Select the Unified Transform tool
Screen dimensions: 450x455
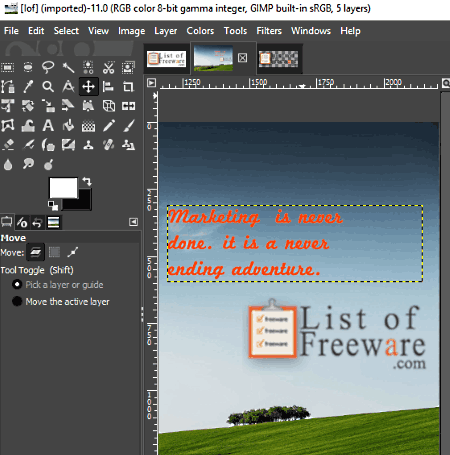coord(8,106)
